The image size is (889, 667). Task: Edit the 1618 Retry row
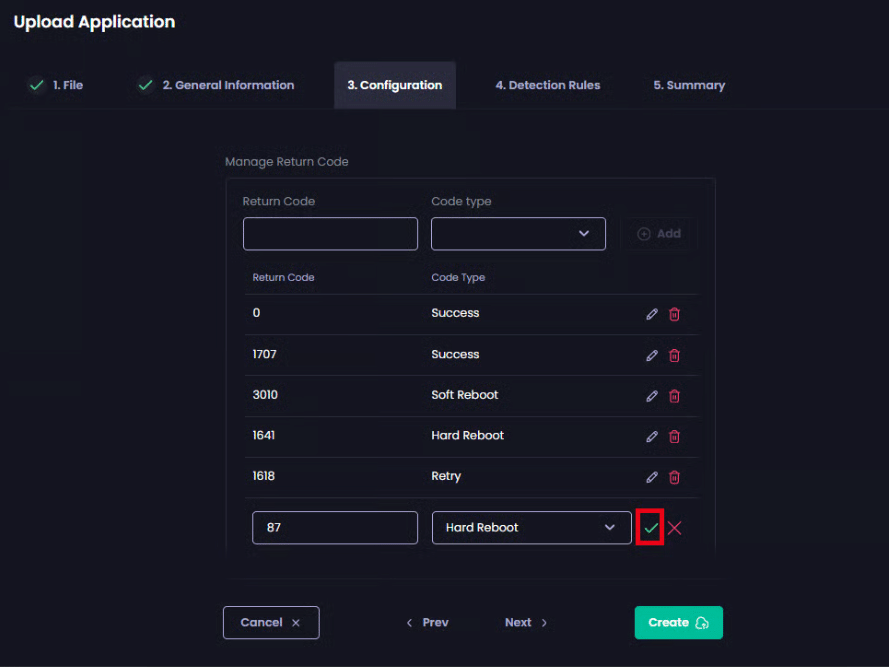click(652, 477)
